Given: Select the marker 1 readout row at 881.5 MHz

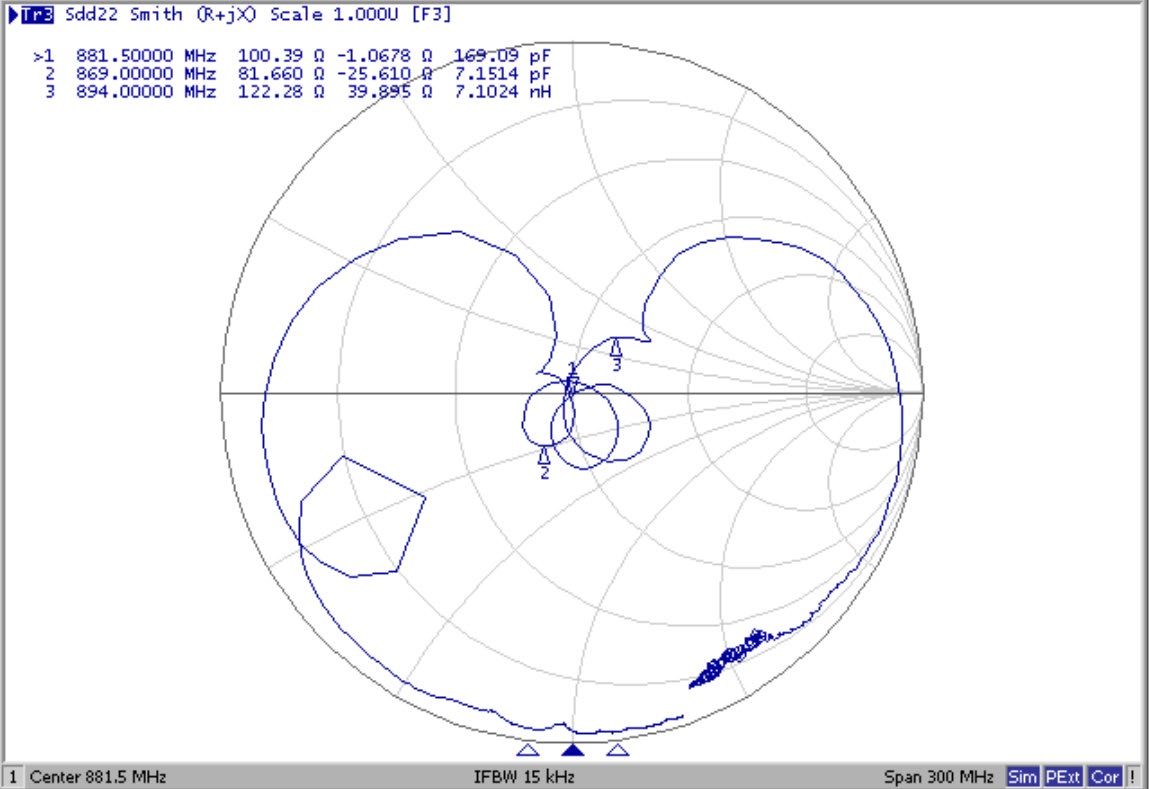Looking at the screenshot, I should (x=294, y=56).
